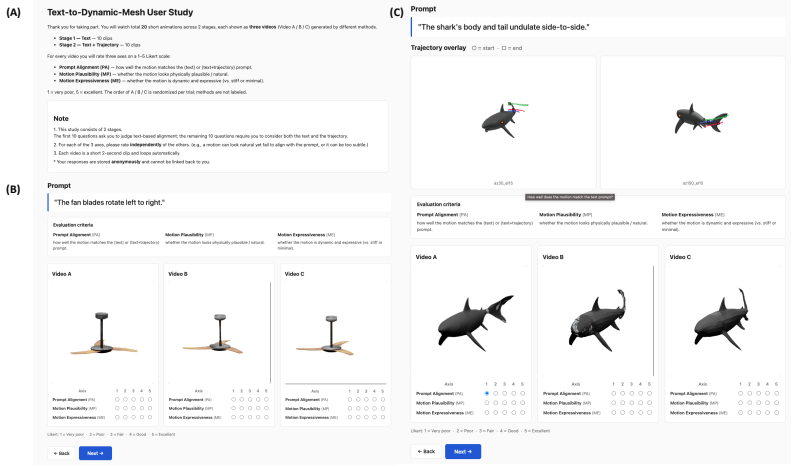
Task: Click the shark animation in Video B
Action: [598, 321]
